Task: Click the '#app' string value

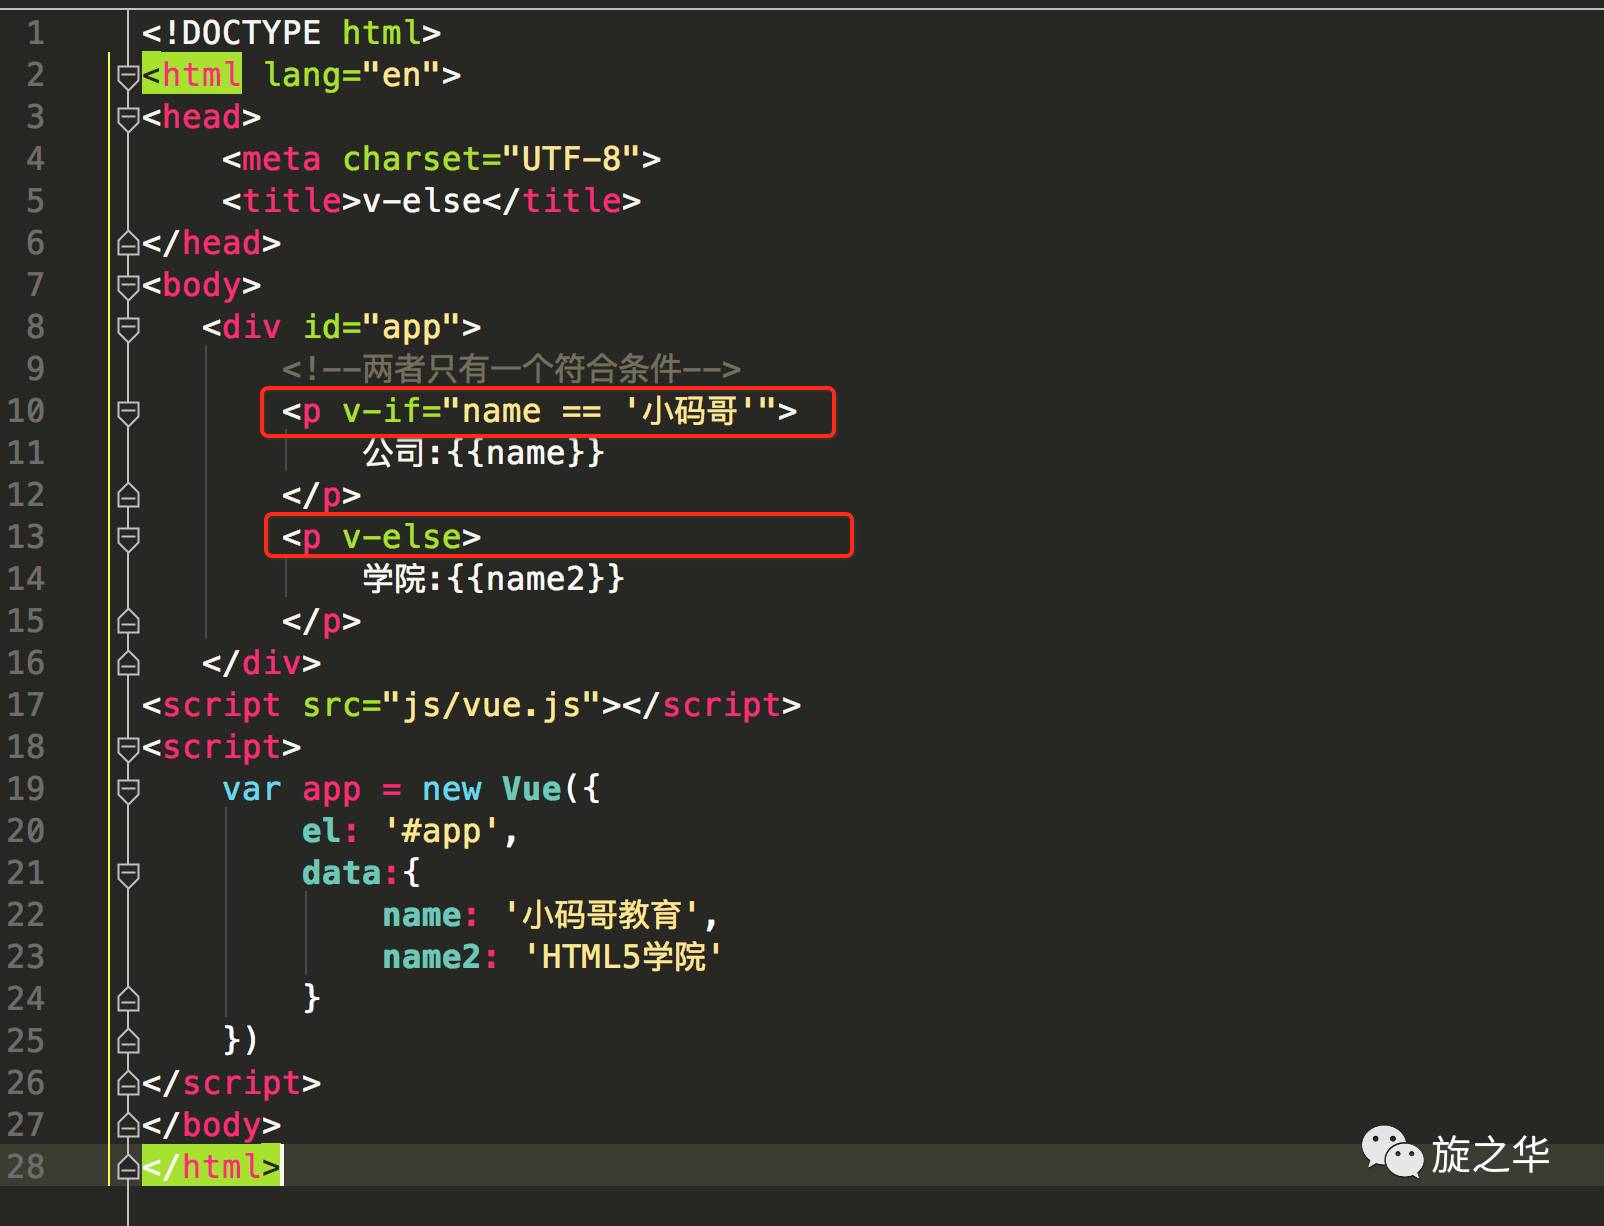Action: [x=441, y=831]
